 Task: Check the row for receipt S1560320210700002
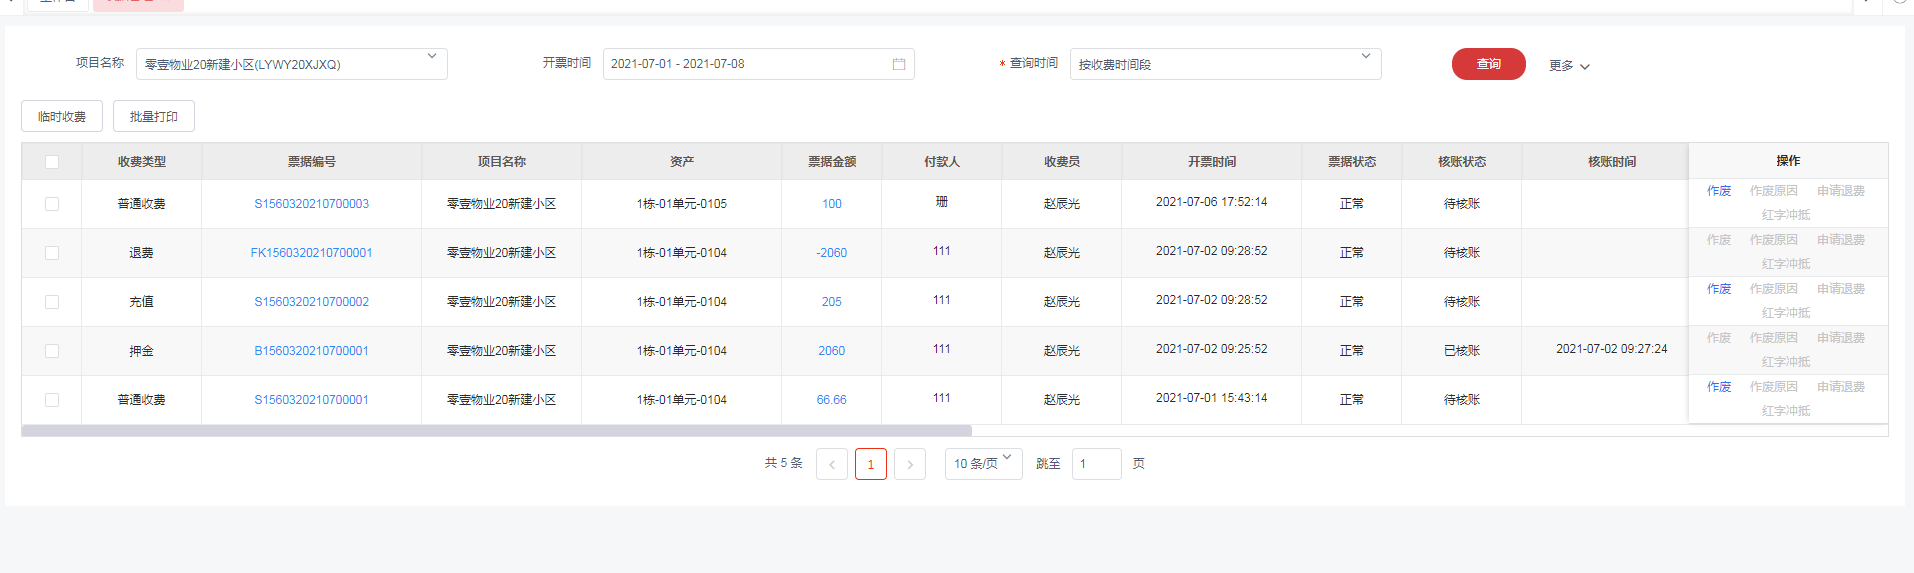52,302
